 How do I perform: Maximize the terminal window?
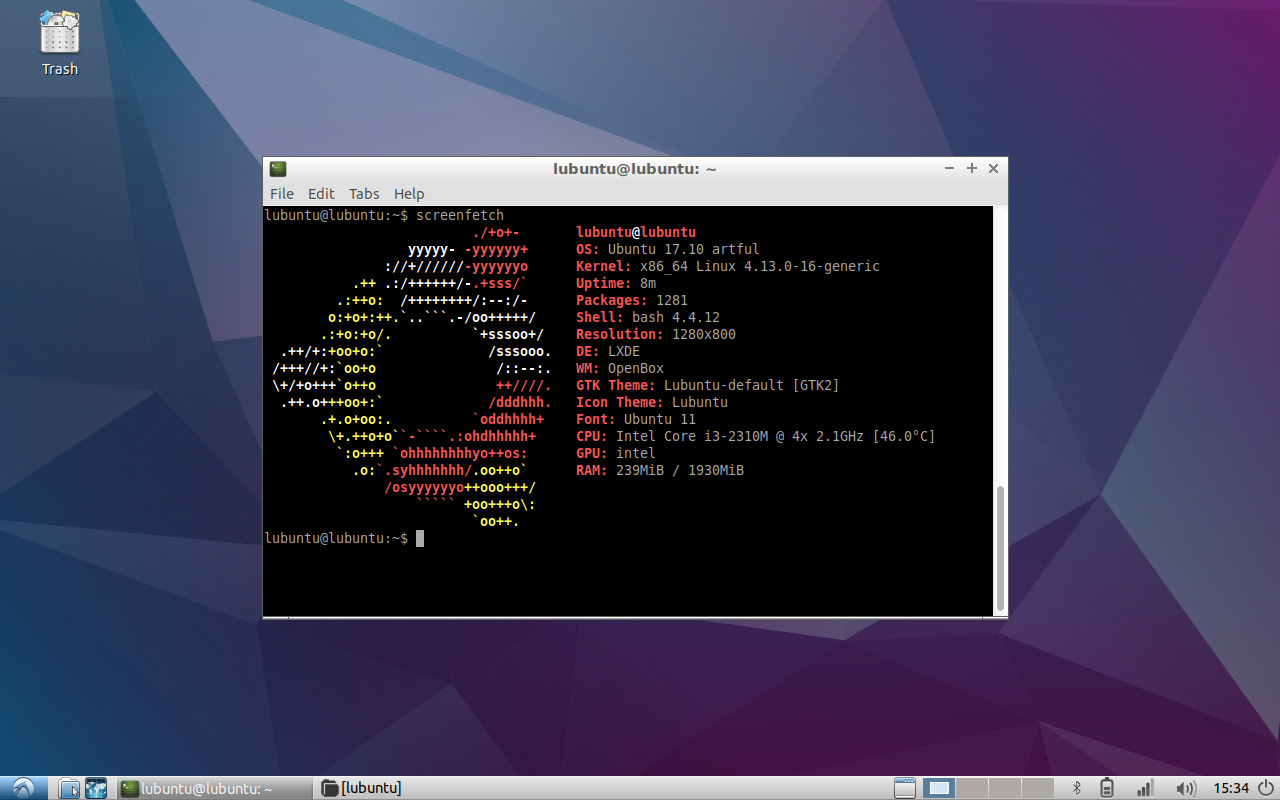click(972, 169)
